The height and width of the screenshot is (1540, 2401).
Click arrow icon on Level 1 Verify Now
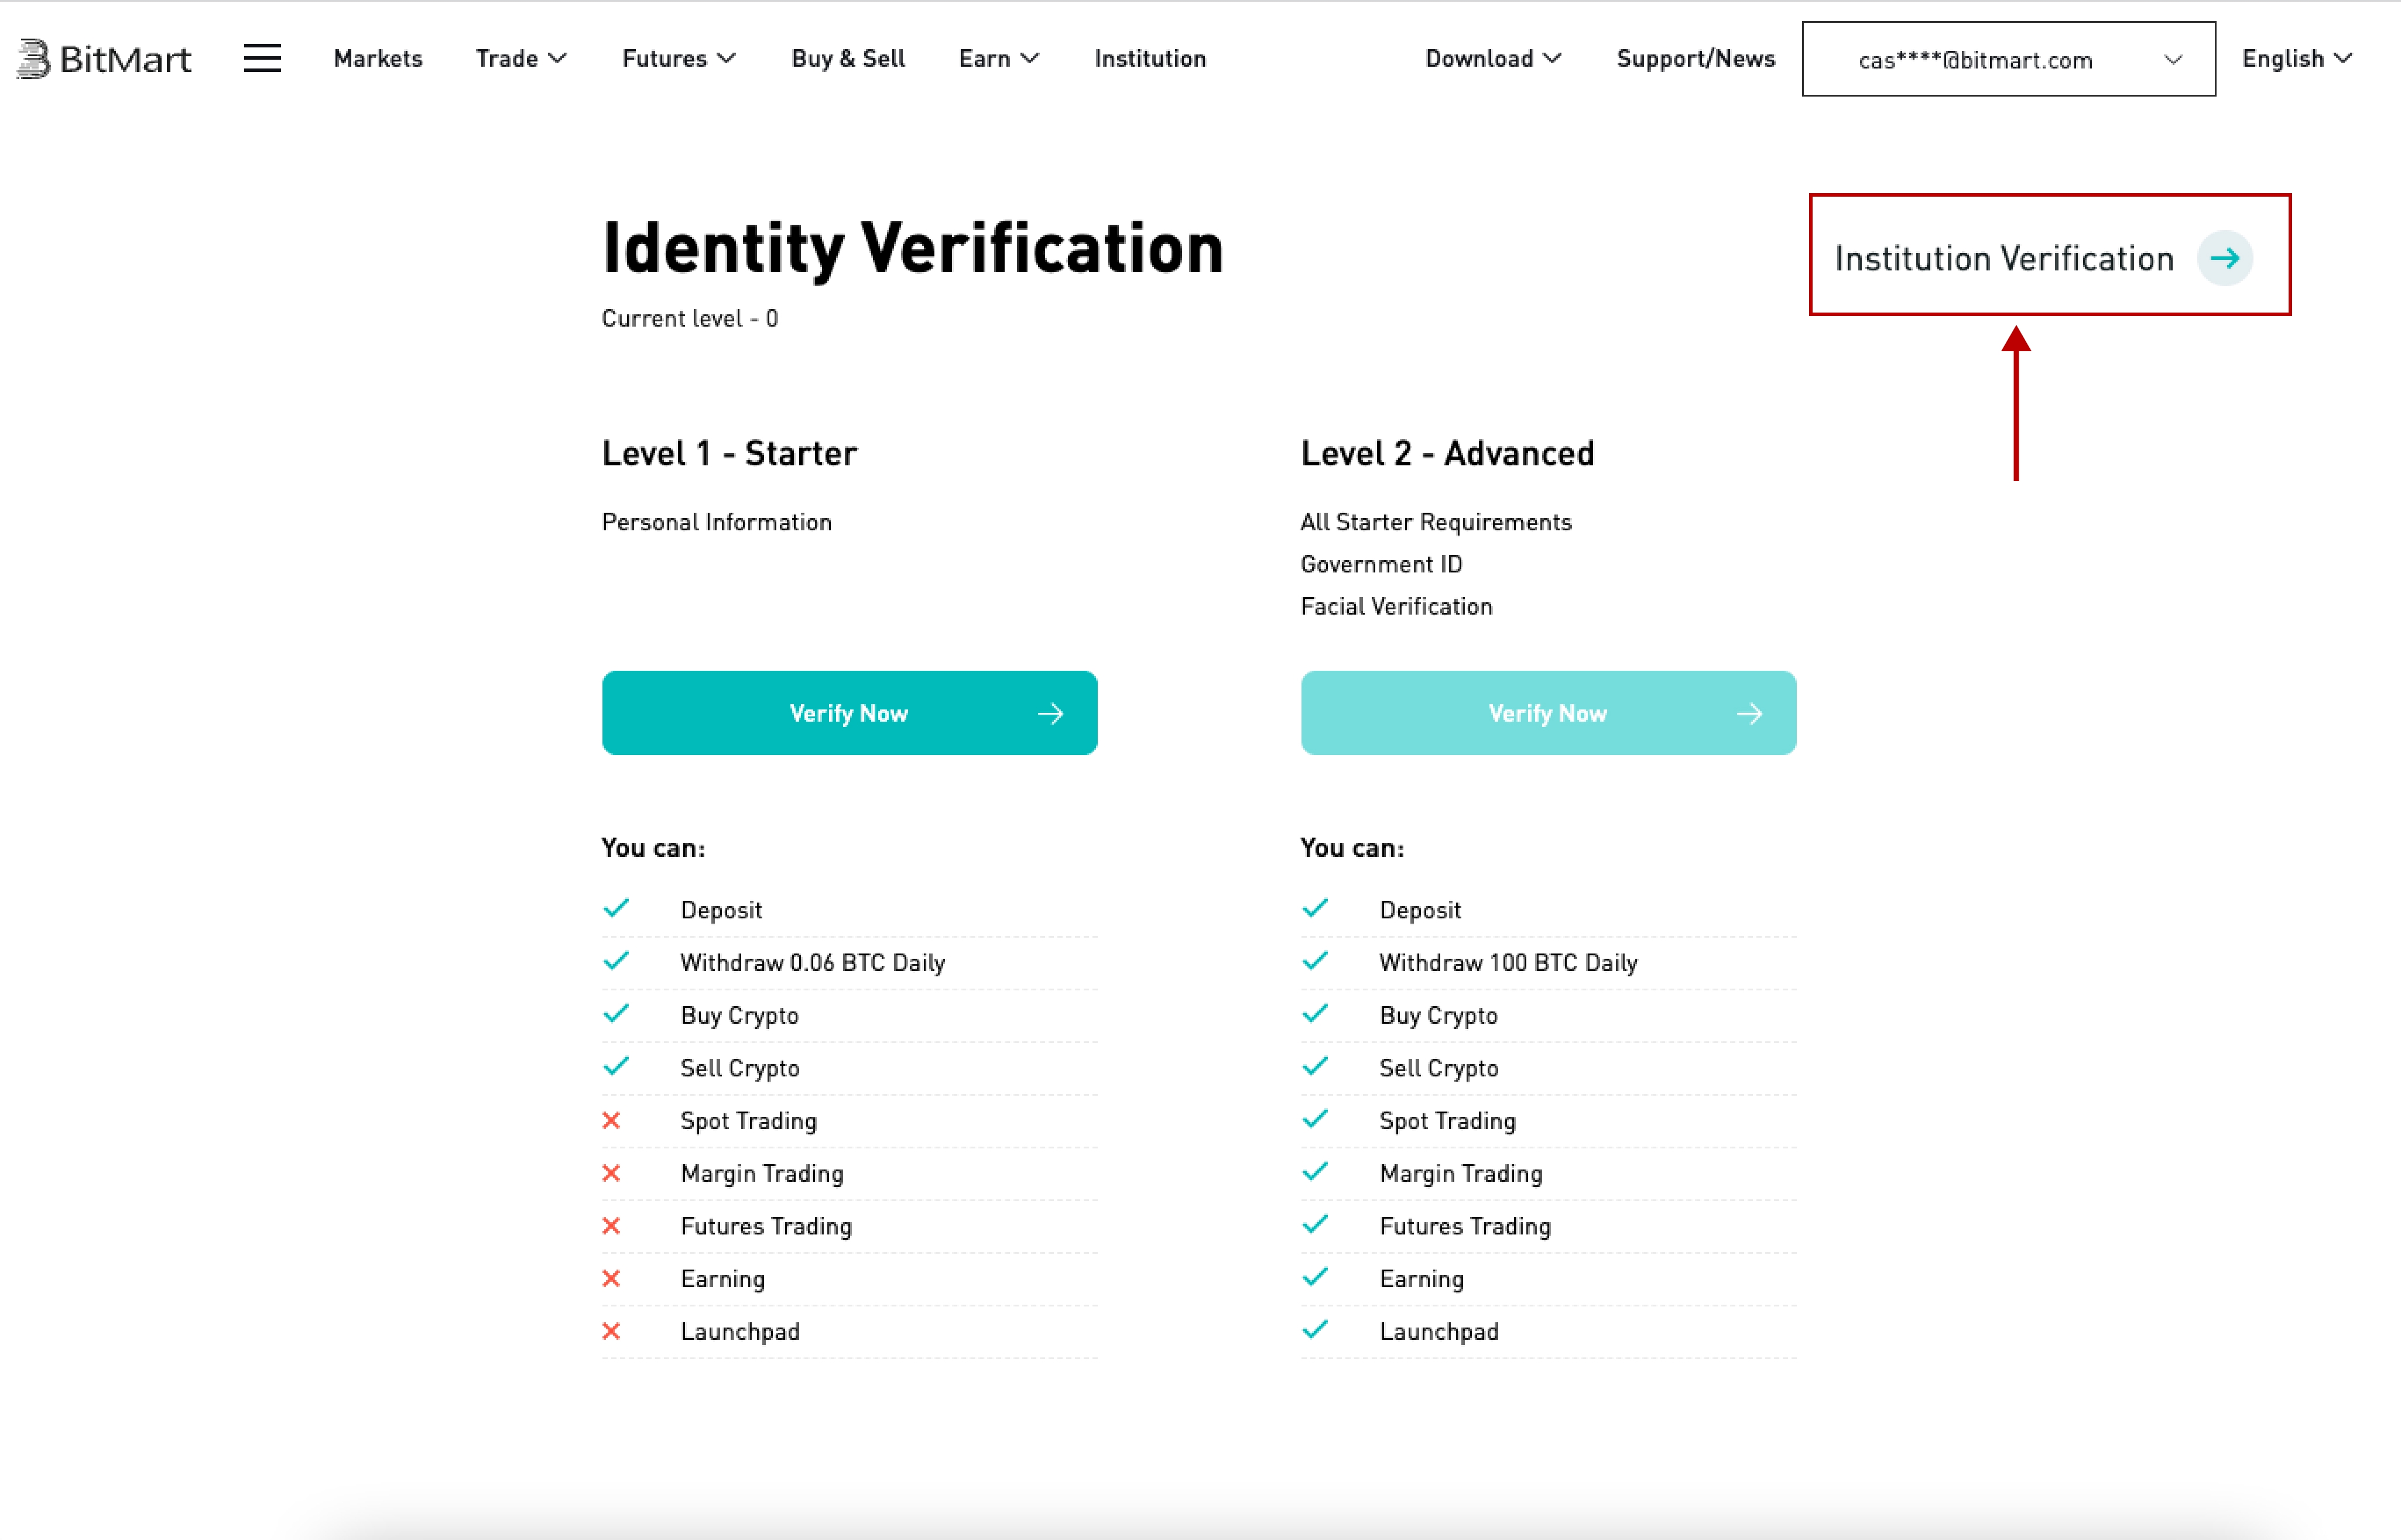(1050, 714)
